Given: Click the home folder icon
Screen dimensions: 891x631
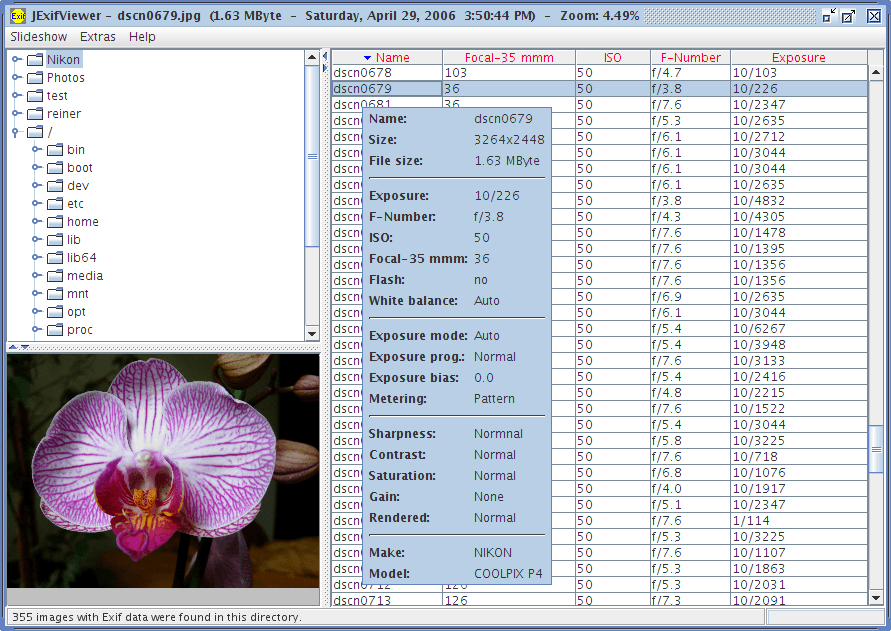Looking at the screenshot, I should [55, 222].
